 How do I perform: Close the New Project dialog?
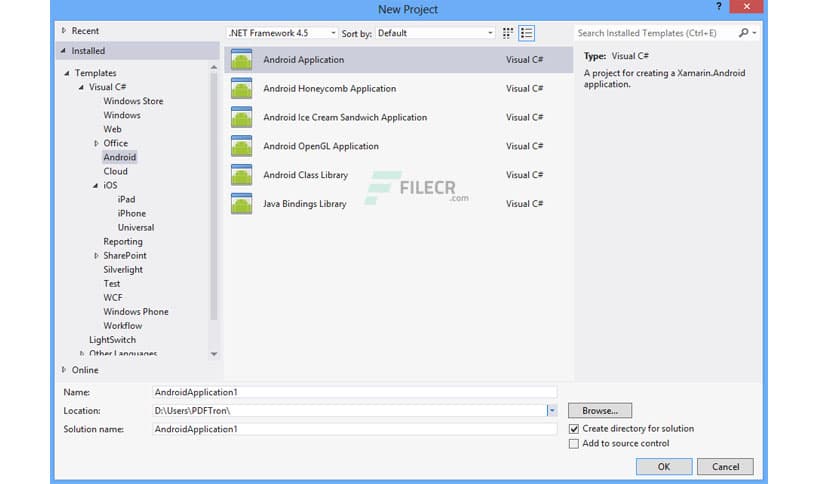click(x=746, y=6)
